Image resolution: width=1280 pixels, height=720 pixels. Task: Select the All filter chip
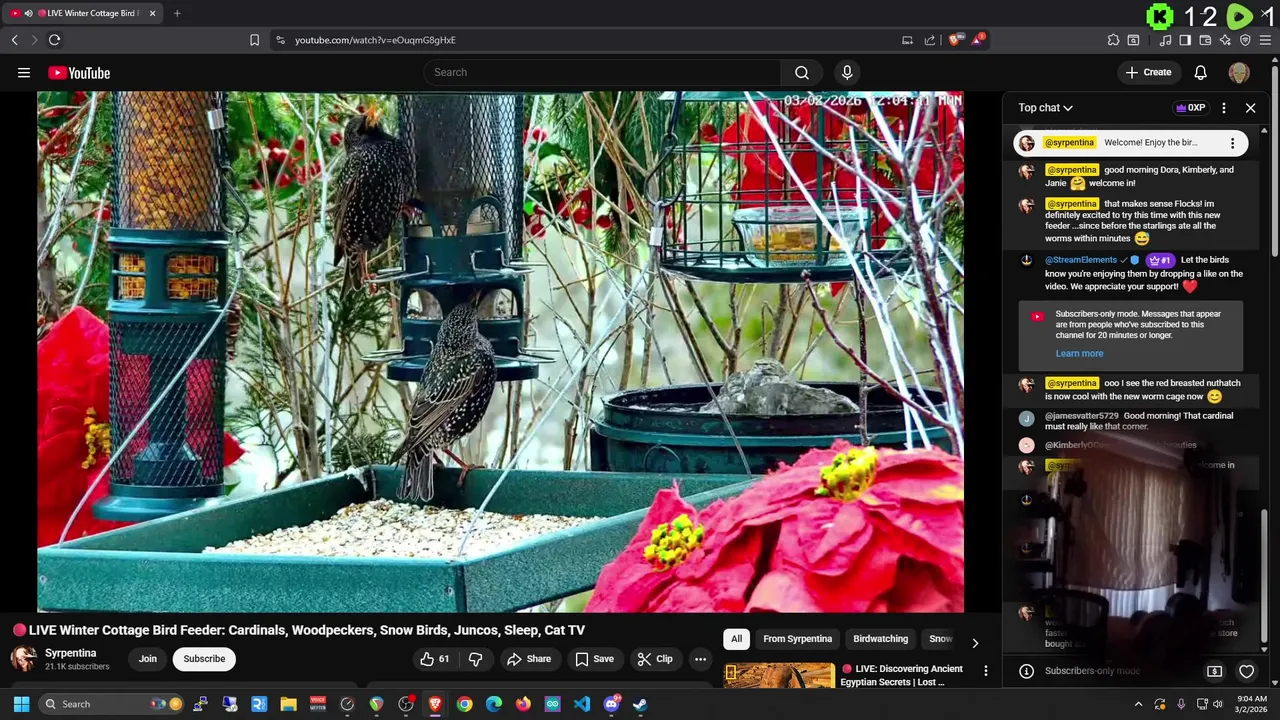(736, 639)
